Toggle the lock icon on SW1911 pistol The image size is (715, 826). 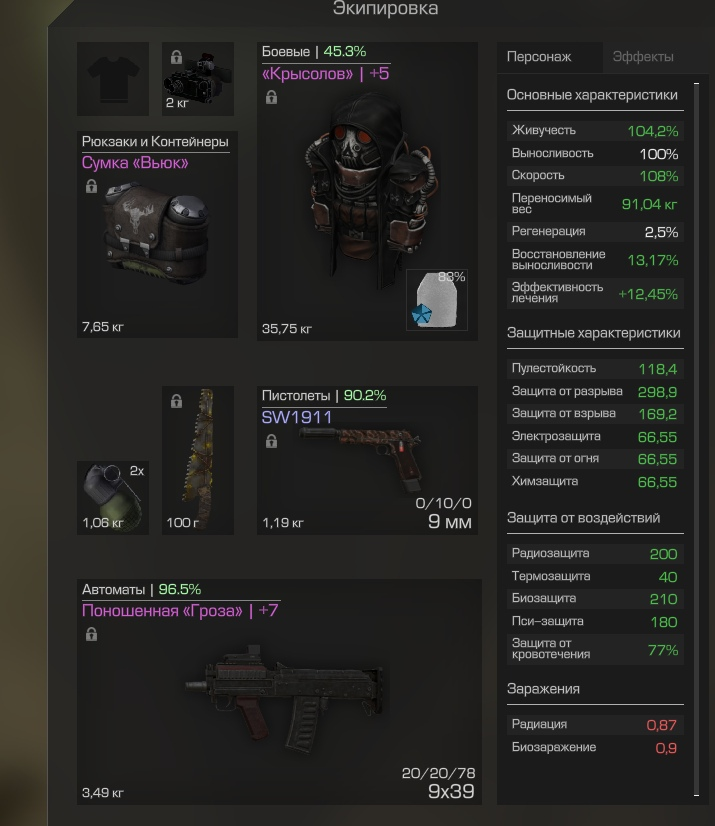coord(271,441)
